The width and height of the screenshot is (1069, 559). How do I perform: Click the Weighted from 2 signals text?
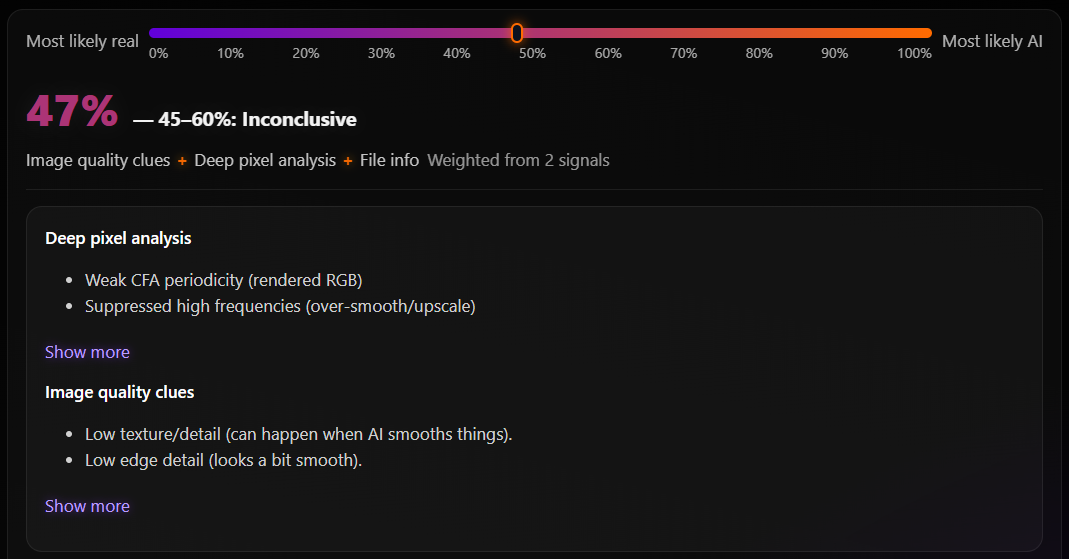[x=518, y=160]
